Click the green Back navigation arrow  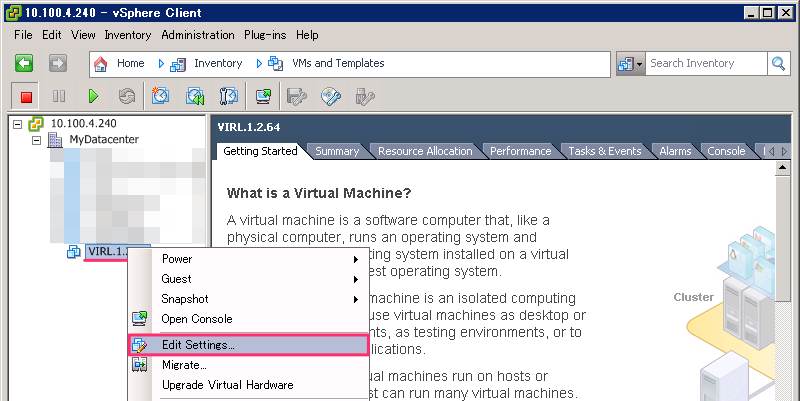point(24,63)
